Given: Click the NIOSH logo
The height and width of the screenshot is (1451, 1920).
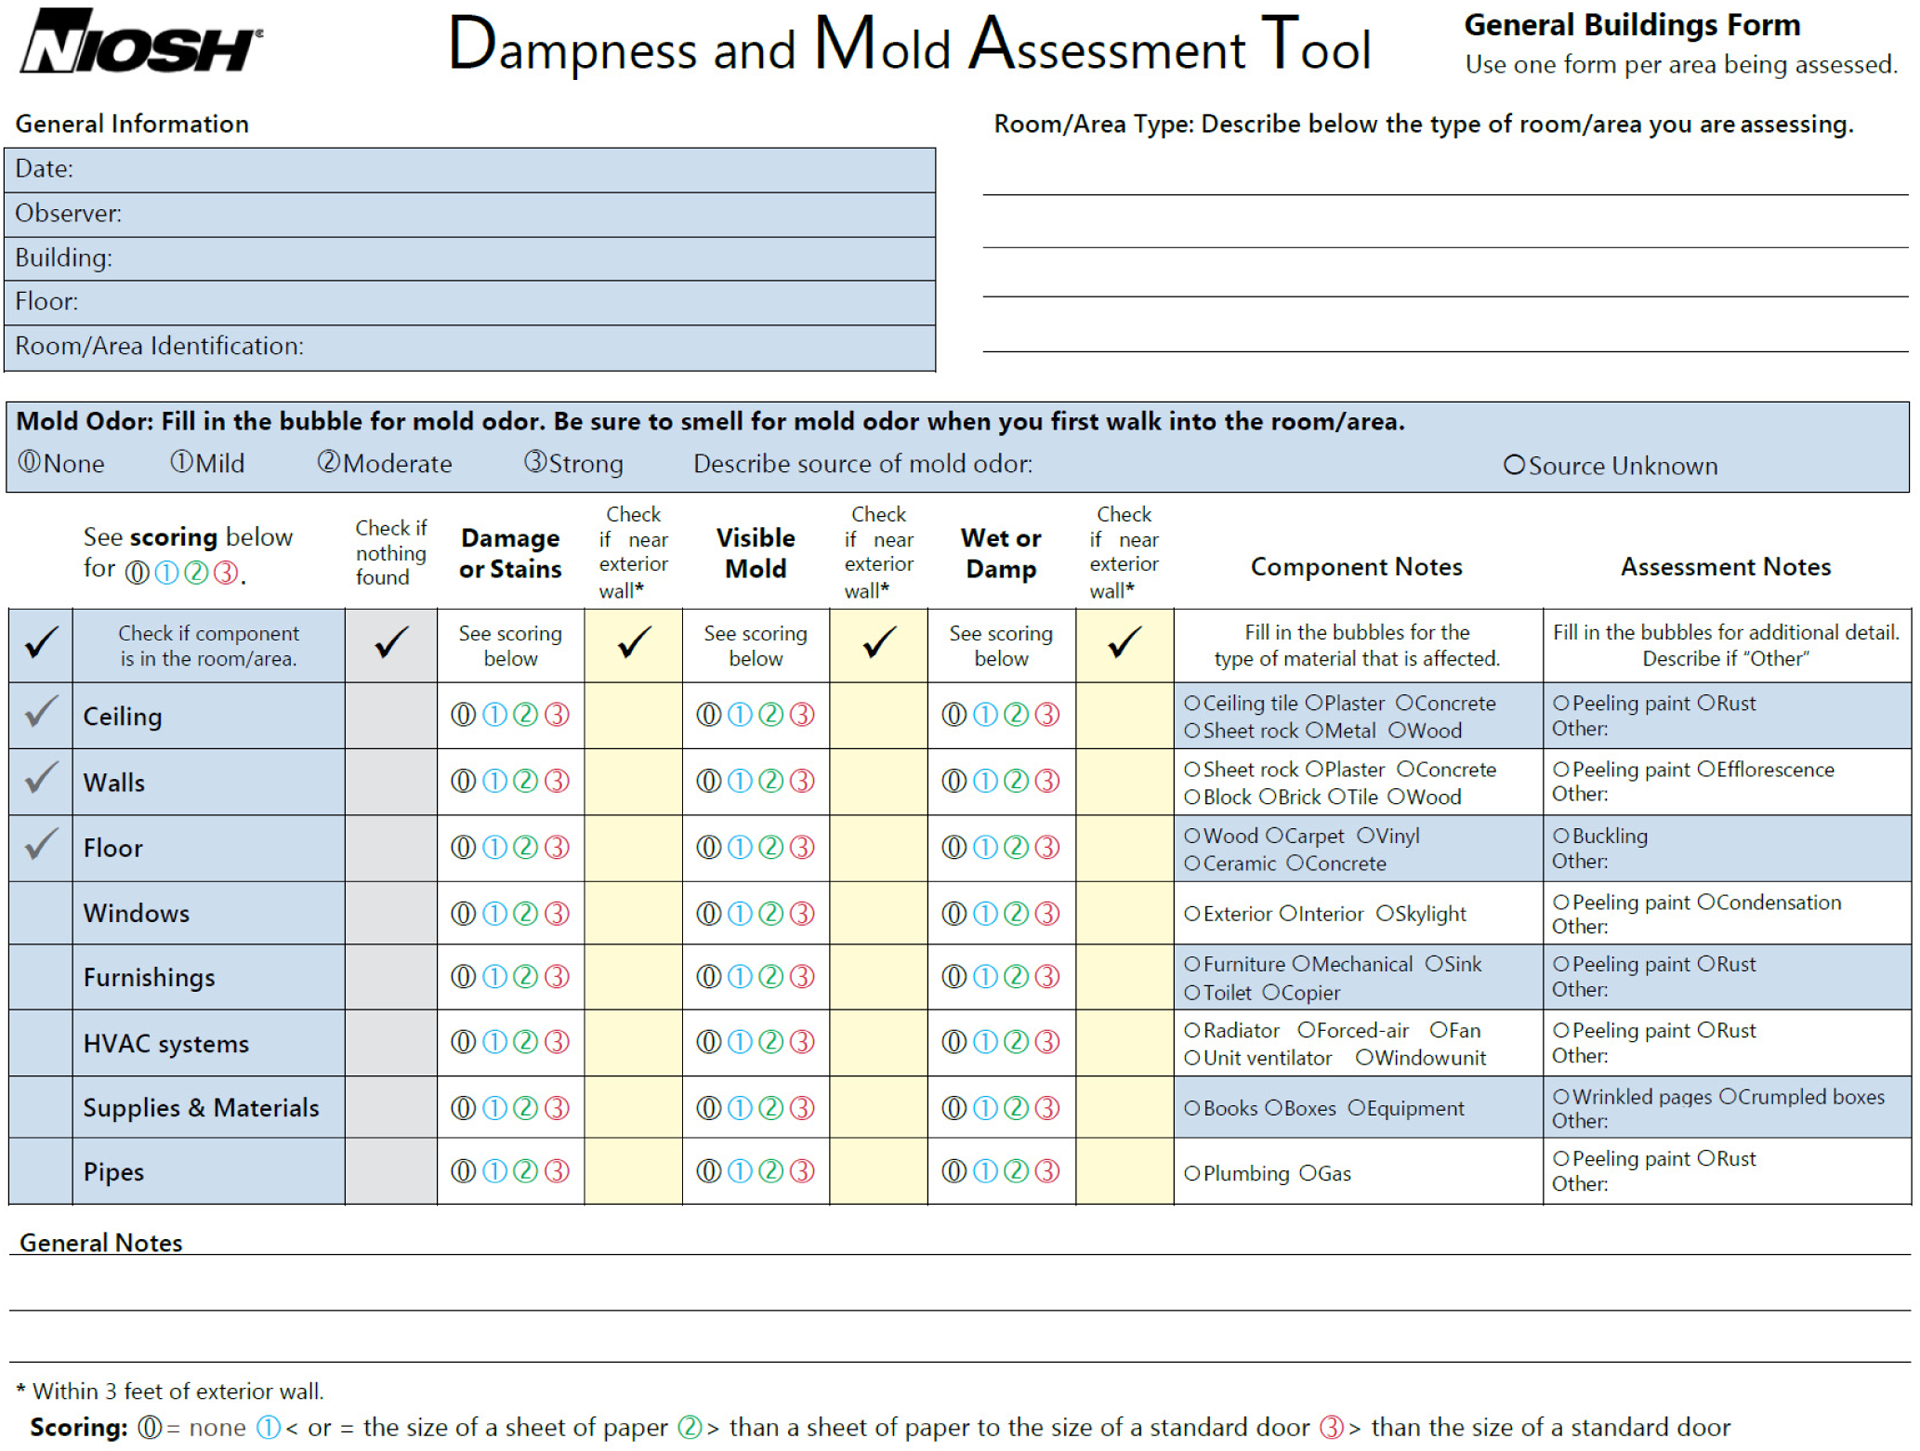Looking at the screenshot, I should [x=140, y=41].
